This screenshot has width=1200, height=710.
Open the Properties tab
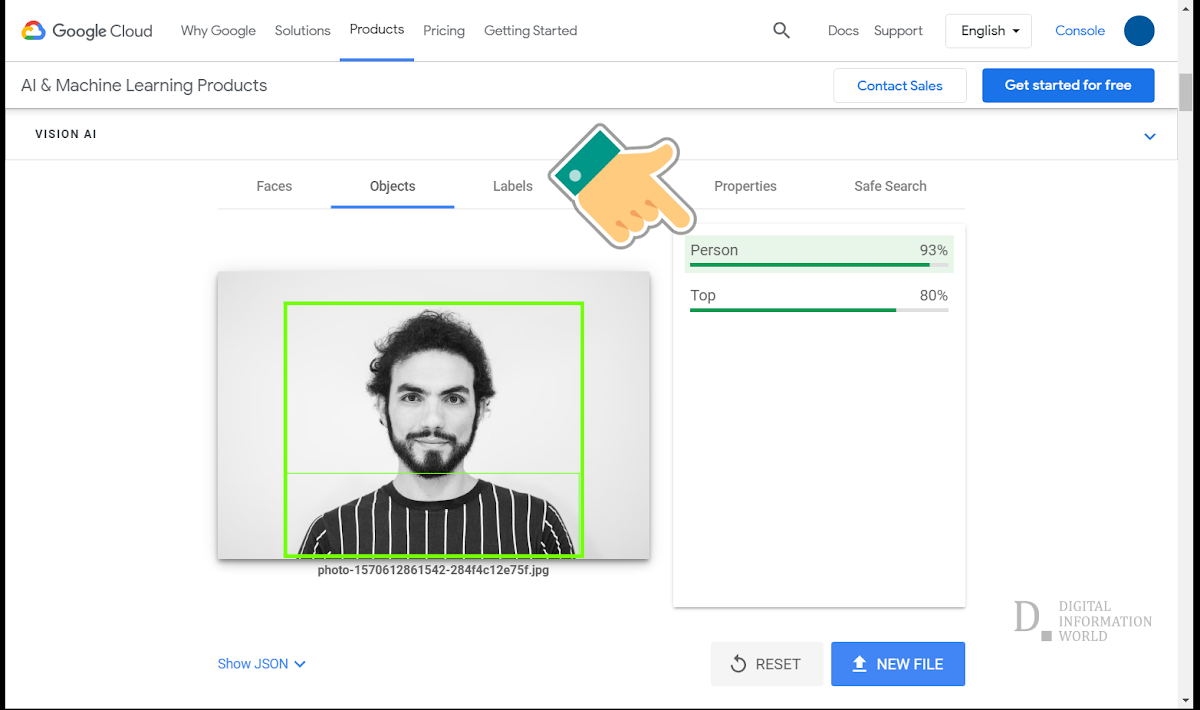pos(745,186)
